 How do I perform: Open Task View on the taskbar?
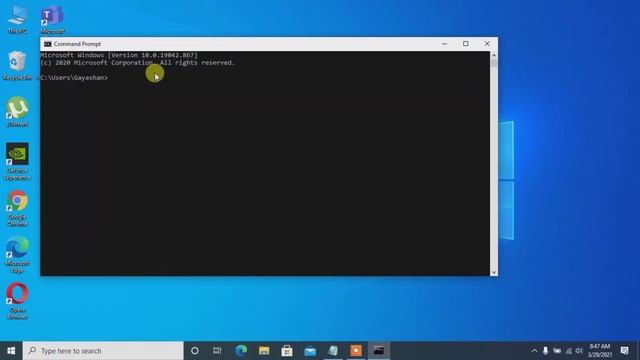tap(217, 351)
